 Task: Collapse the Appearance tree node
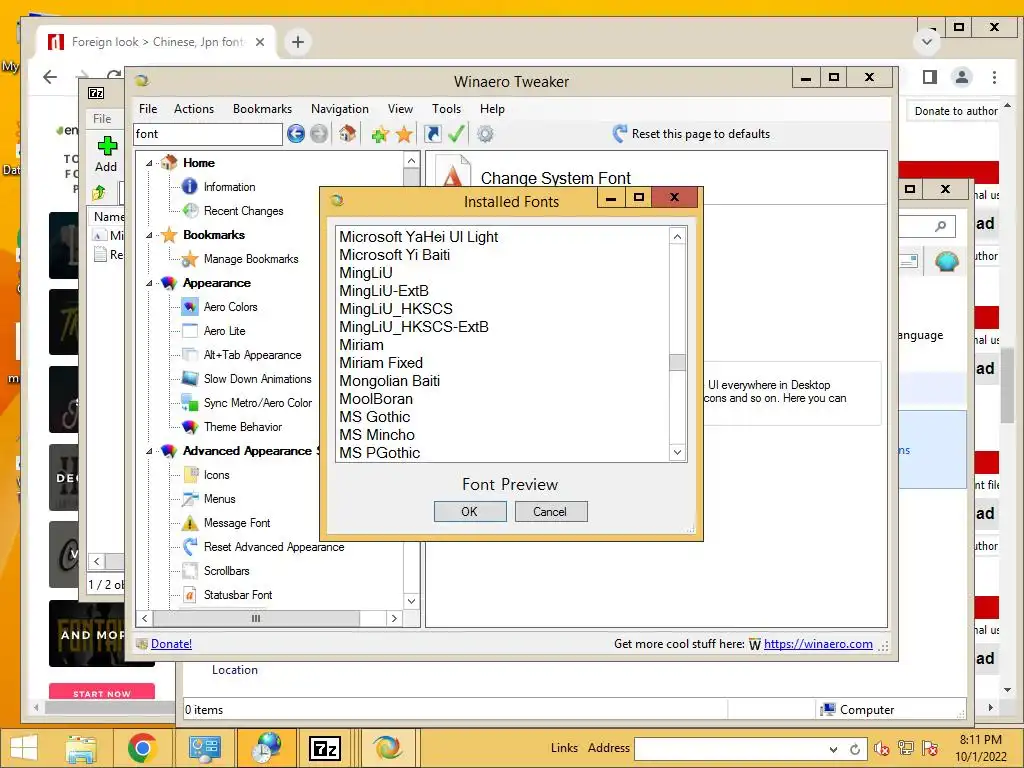pyautogui.click(x=149, y=283)
